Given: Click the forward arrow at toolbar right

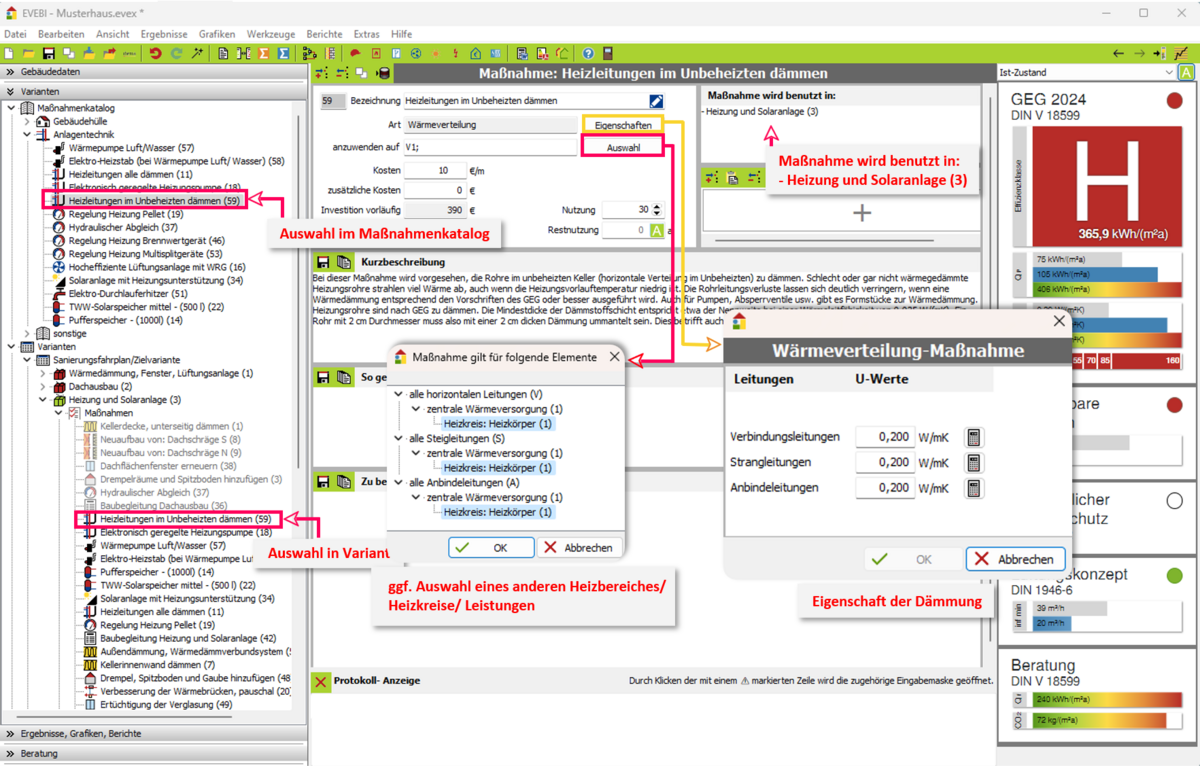Looking at the screenshot, I should tap(1139, 53).
